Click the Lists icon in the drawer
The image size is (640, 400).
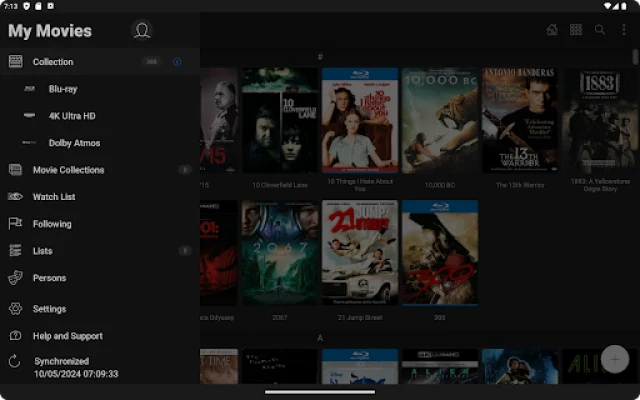point(16,251)
